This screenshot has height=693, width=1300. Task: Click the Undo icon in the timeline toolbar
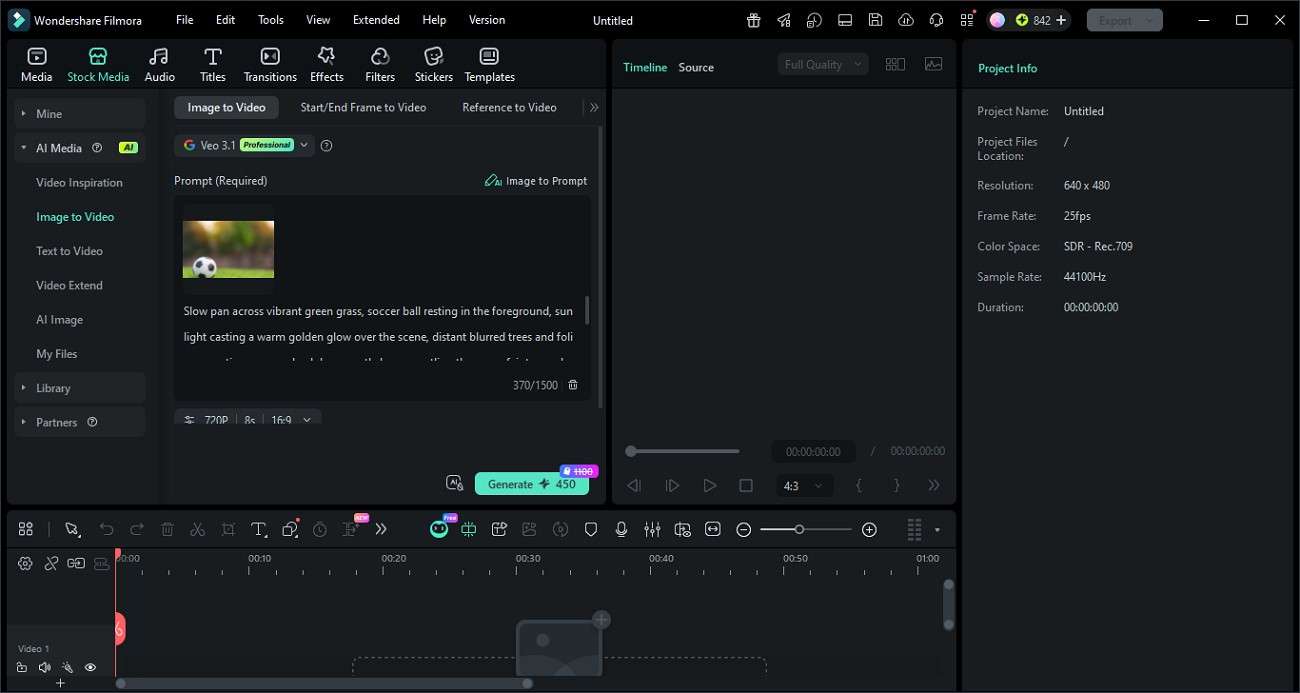click(x=106, y=529)
